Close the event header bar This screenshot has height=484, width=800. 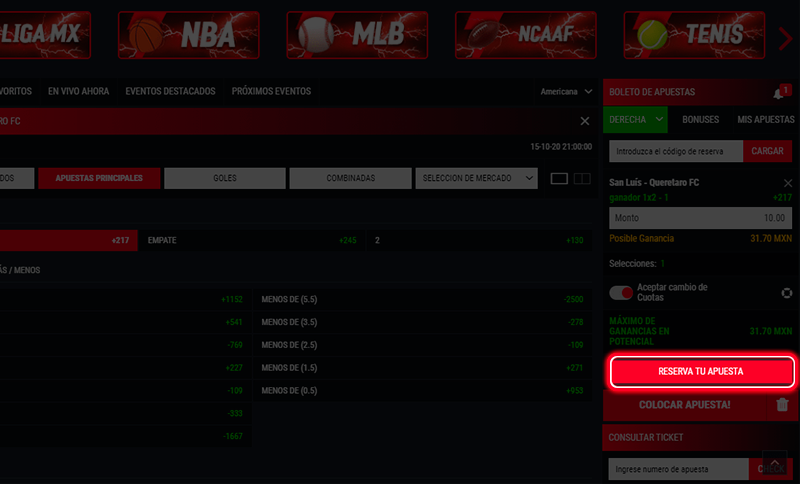click(585, 121)
